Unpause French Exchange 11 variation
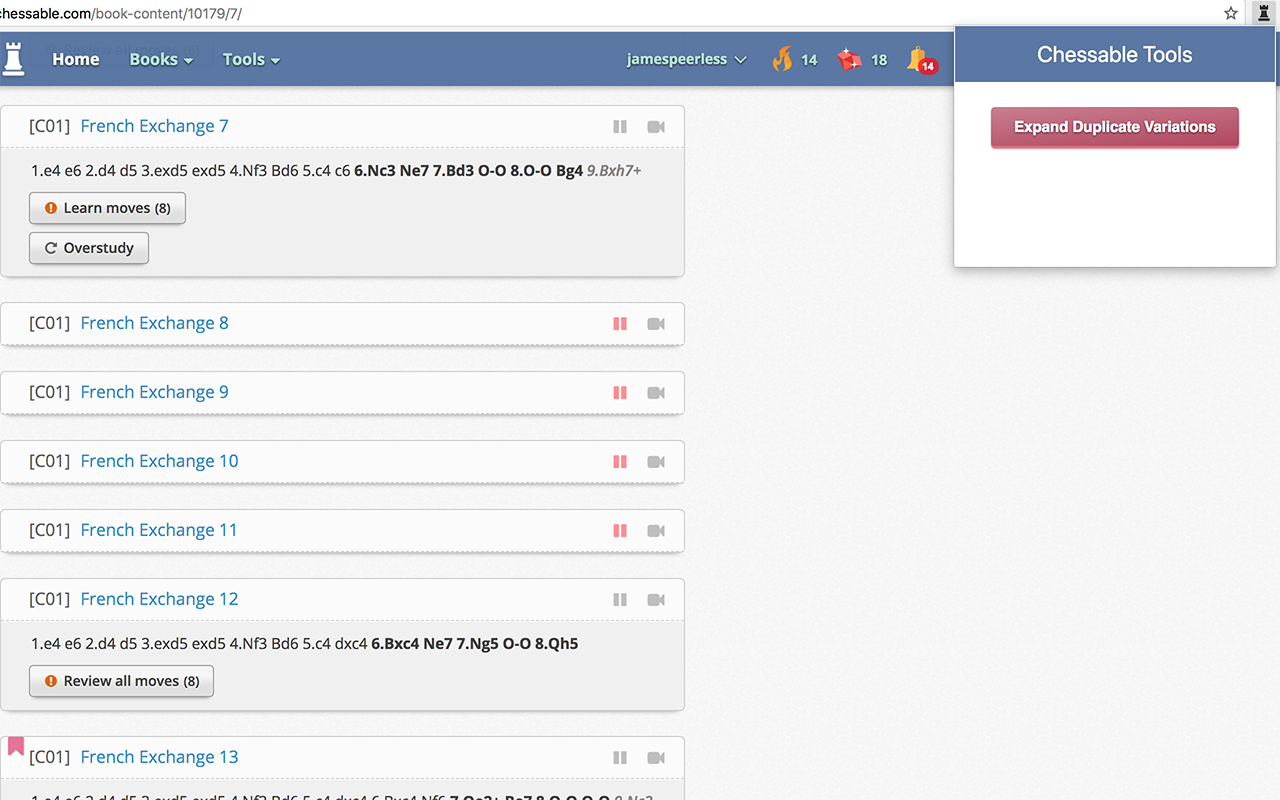The width and height of the screenshot is (1280, 800). coord(620,531)
